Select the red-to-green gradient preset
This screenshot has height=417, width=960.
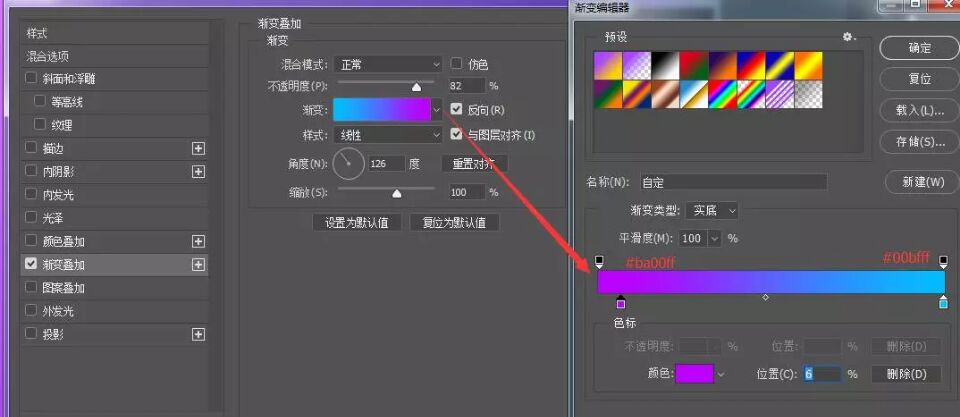(694, 66)
